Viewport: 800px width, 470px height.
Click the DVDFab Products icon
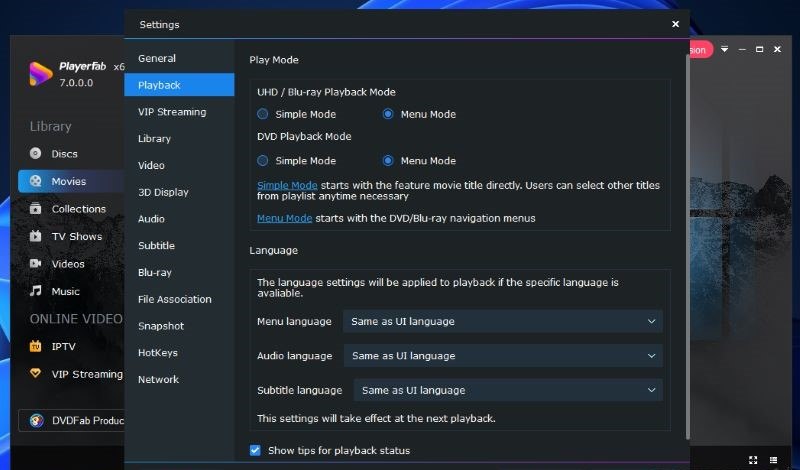tap(36, 420)
